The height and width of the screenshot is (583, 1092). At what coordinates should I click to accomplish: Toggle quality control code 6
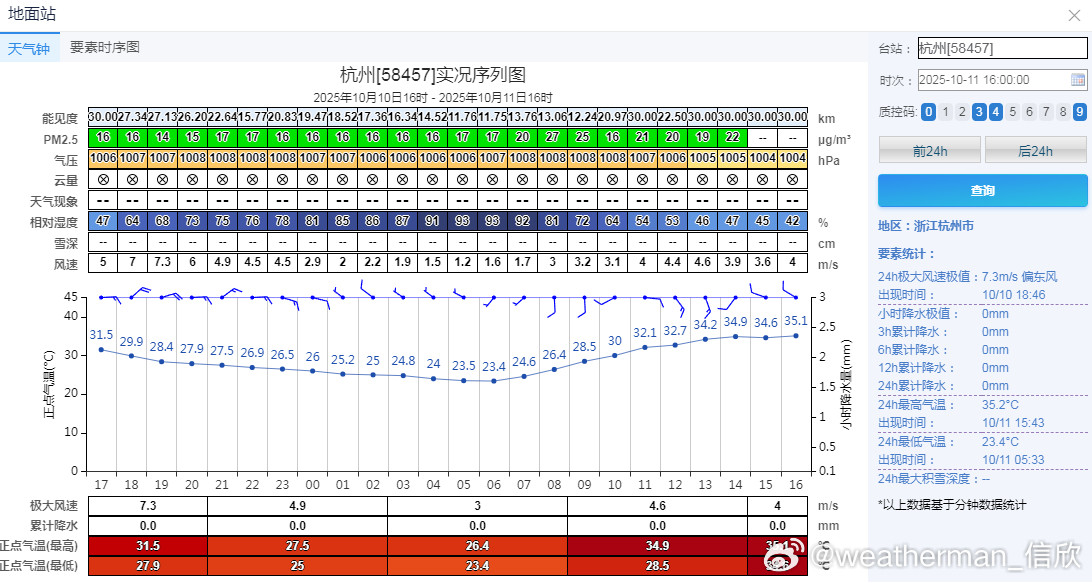(x=1029, y=111)
